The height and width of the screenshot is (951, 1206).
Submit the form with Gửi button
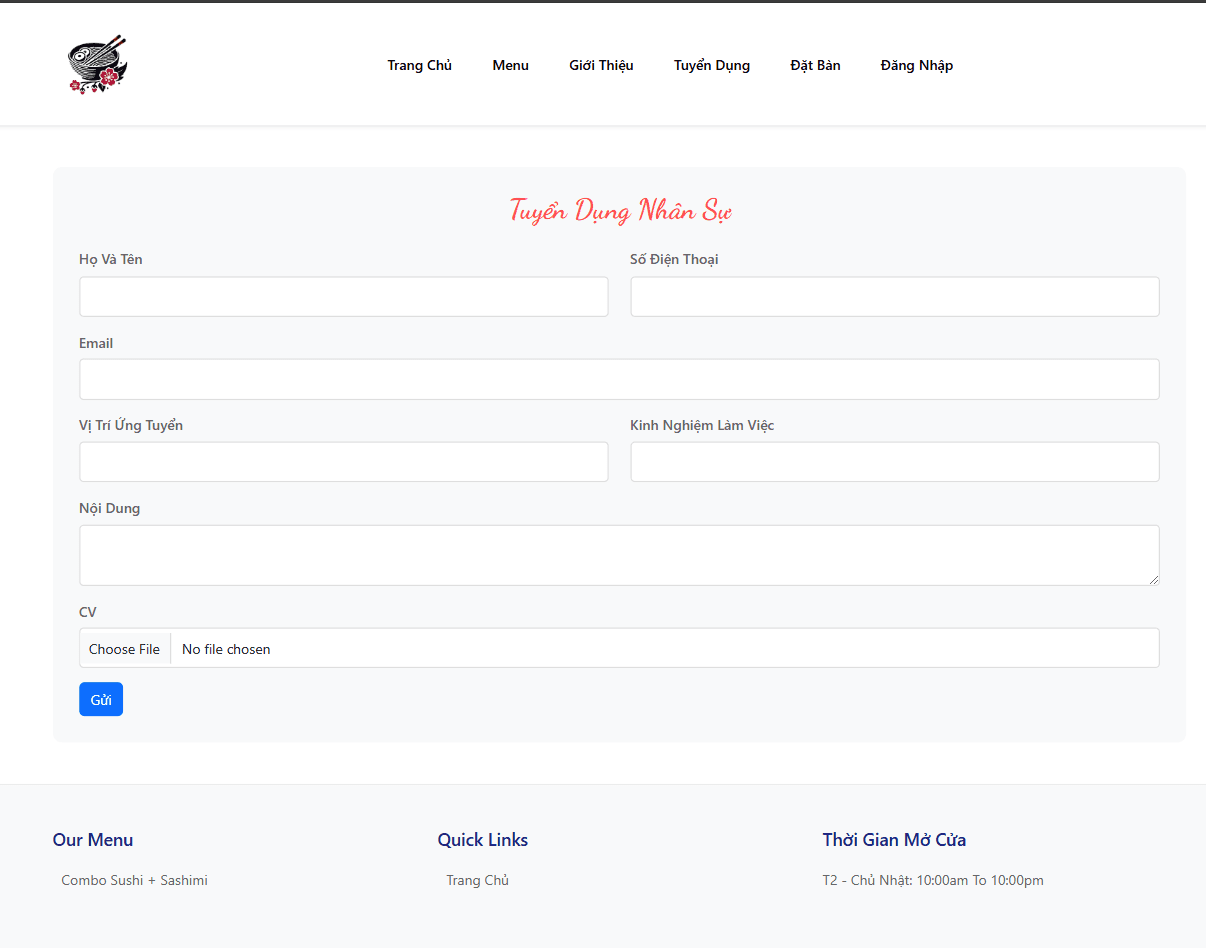point(101,699)
